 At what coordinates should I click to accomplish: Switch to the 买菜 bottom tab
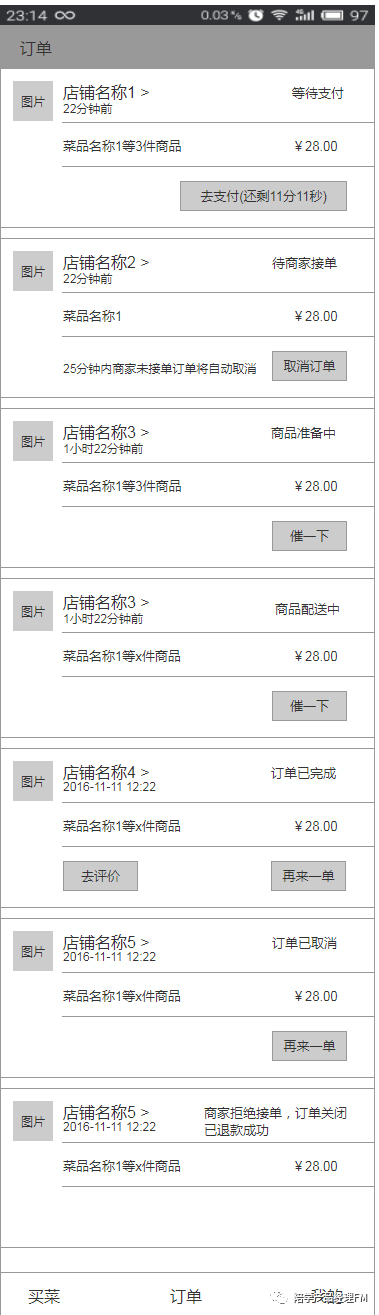tap(44, 1297)
